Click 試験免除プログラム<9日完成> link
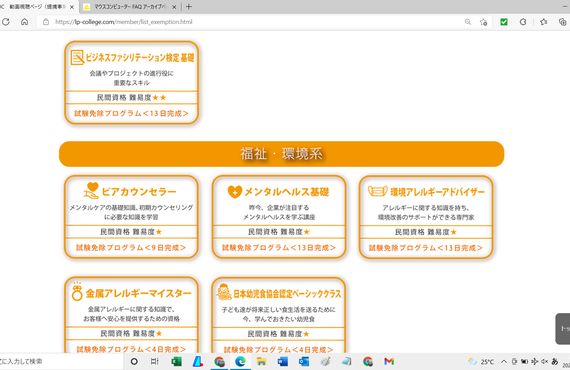This screenshot has height=370, width=570. pyautogui.click(x=131, y=248)
